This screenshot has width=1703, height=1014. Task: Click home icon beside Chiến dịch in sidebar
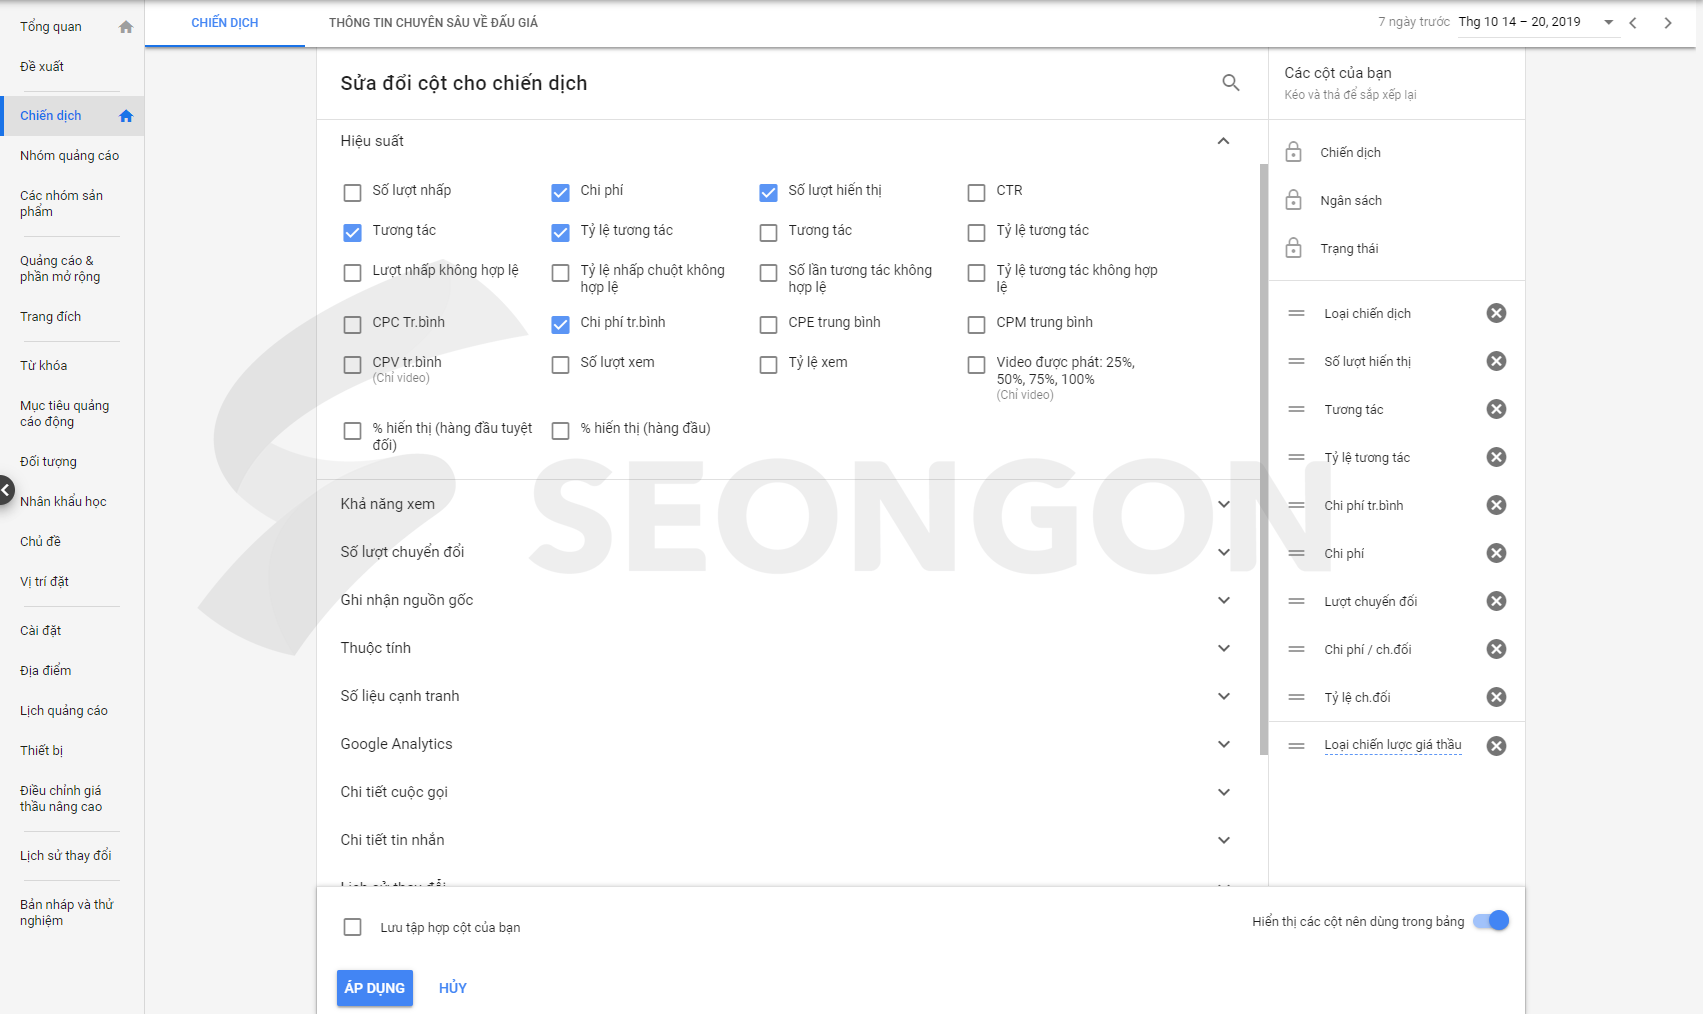tap(126, 116)
